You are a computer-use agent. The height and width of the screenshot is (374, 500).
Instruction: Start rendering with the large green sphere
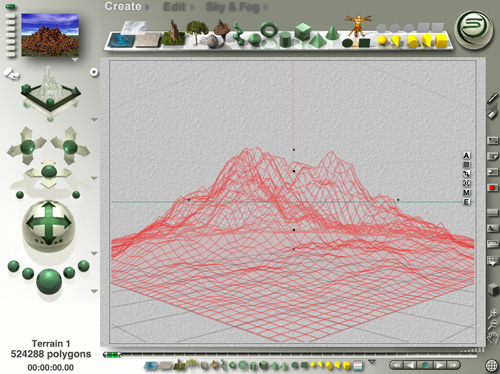coord(49,281)
